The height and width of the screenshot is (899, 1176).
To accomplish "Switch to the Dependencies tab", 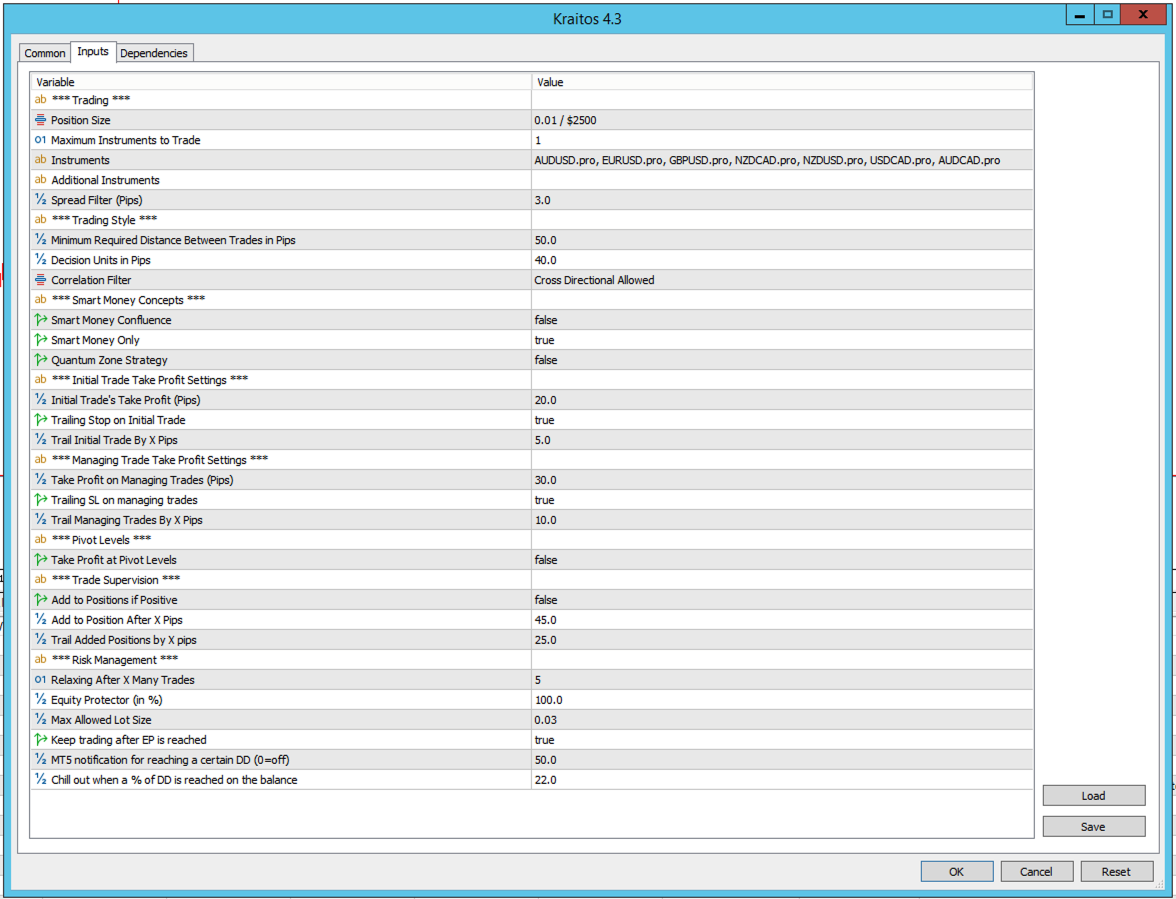I will point(154,53).
